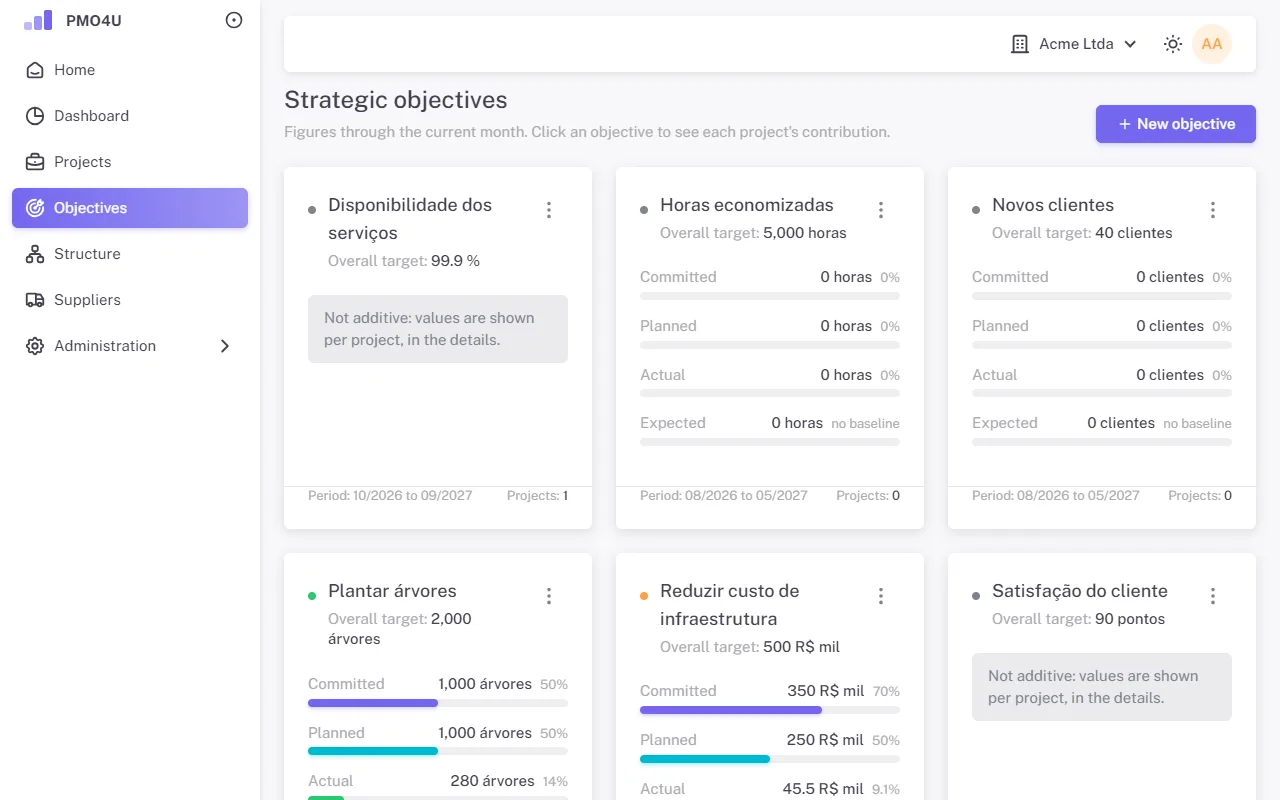Open the Disponibilidade dos serviços objective
The width and height of the screenshot is (1280, 800).
click(x=410, y=219)
